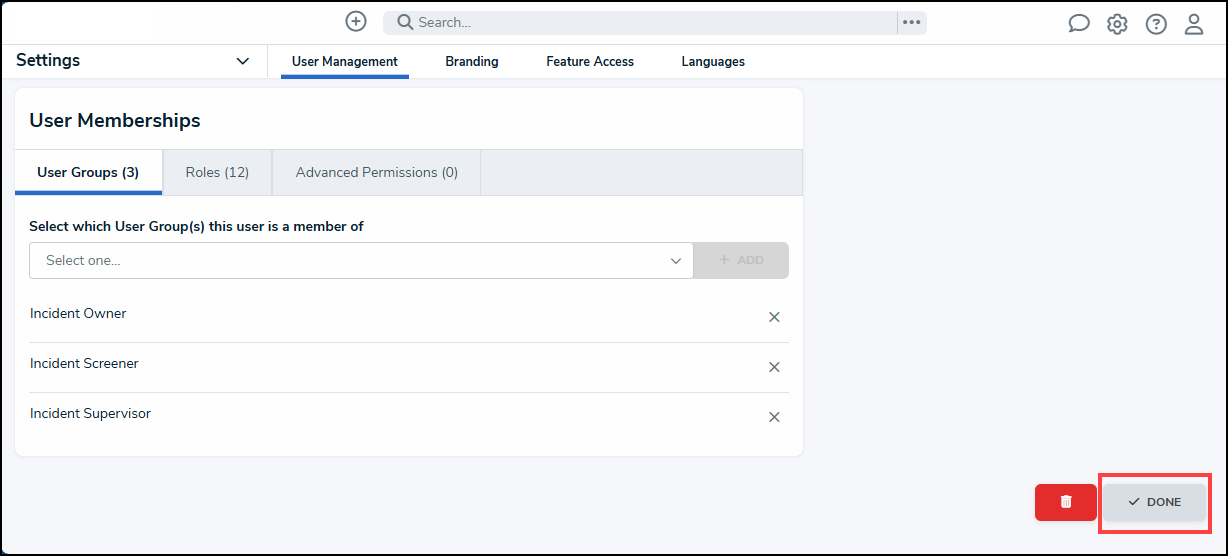Open the Feature Access tab
The image size is (1228, 556).
[590, 61]
